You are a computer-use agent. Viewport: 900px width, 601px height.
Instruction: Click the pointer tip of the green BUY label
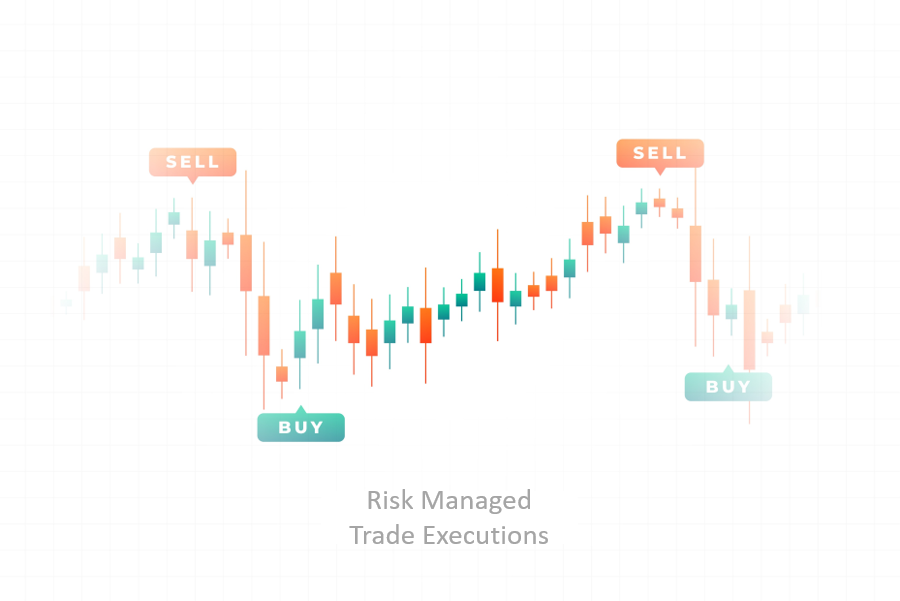tap(301, 408)
